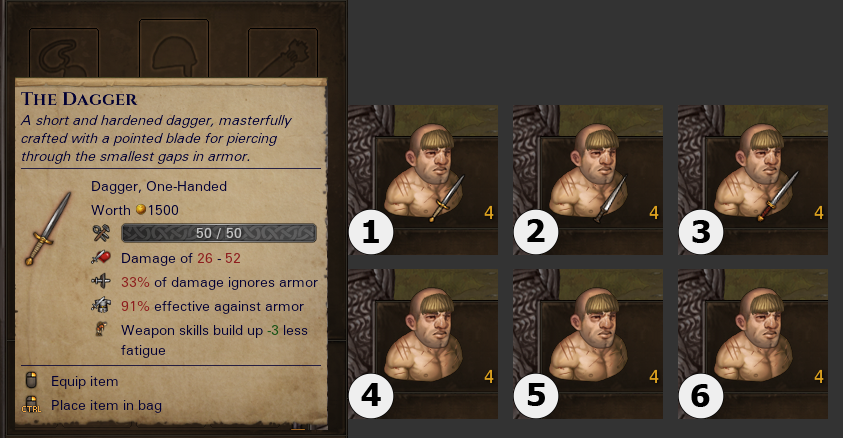This screenshot has width=843, height=438.
Task: Click the mouse icon beside Equip item
Action: pos(31,380)
